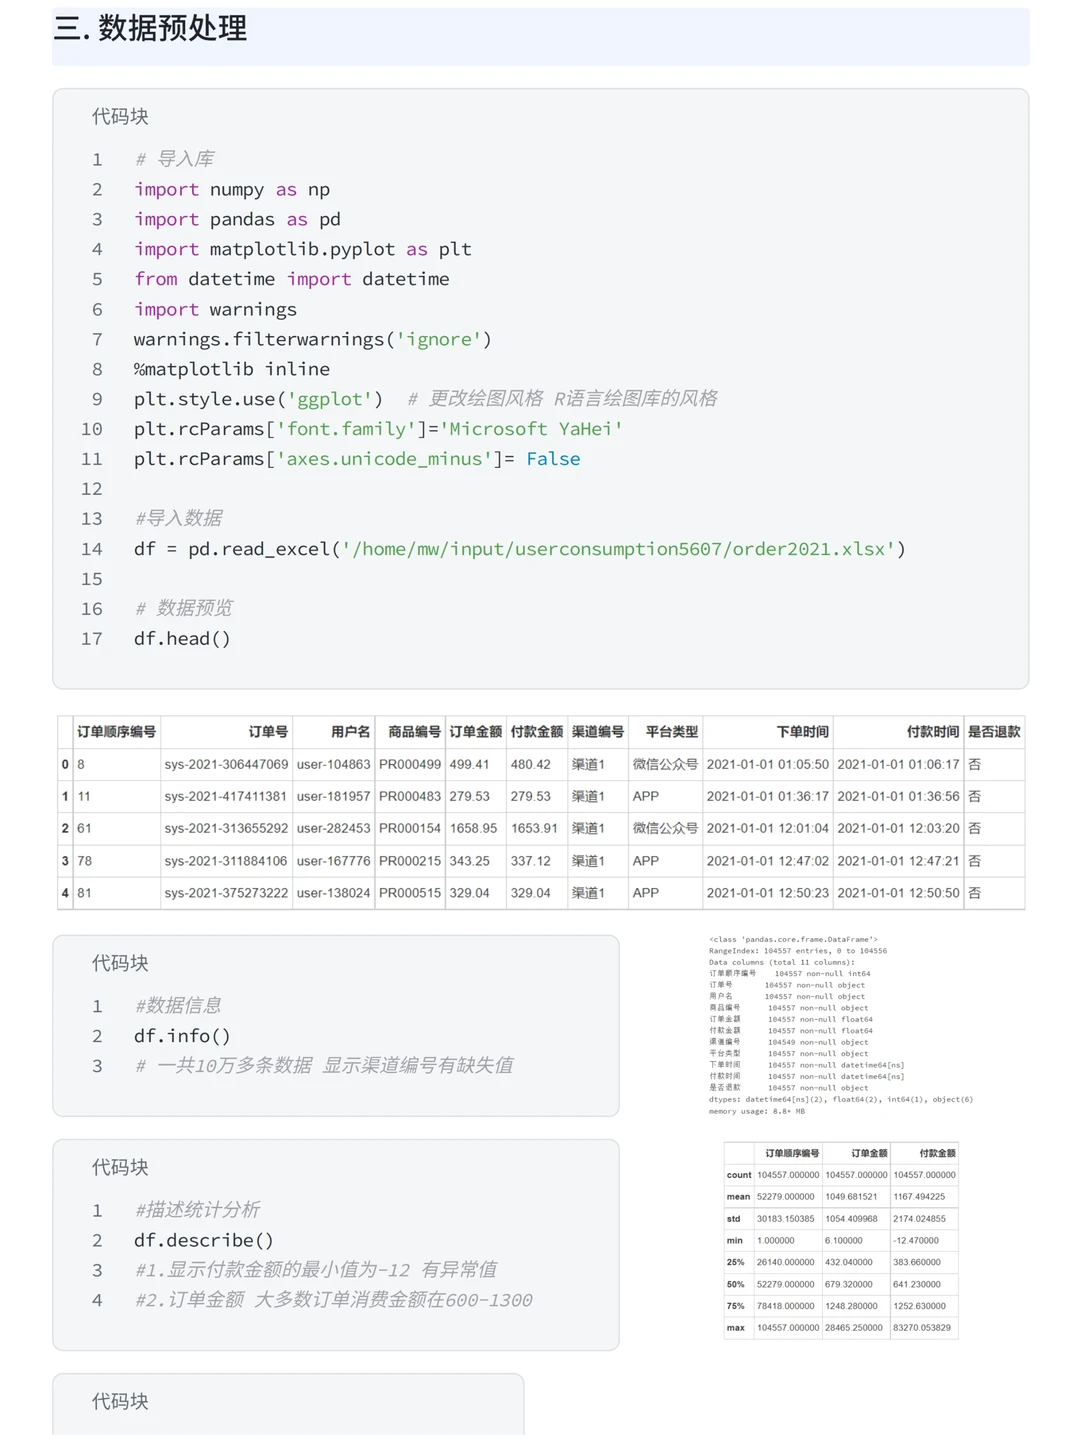1080x1440 pixels.
Task: Click the 用户名 column header
Action: pos(350,731)
